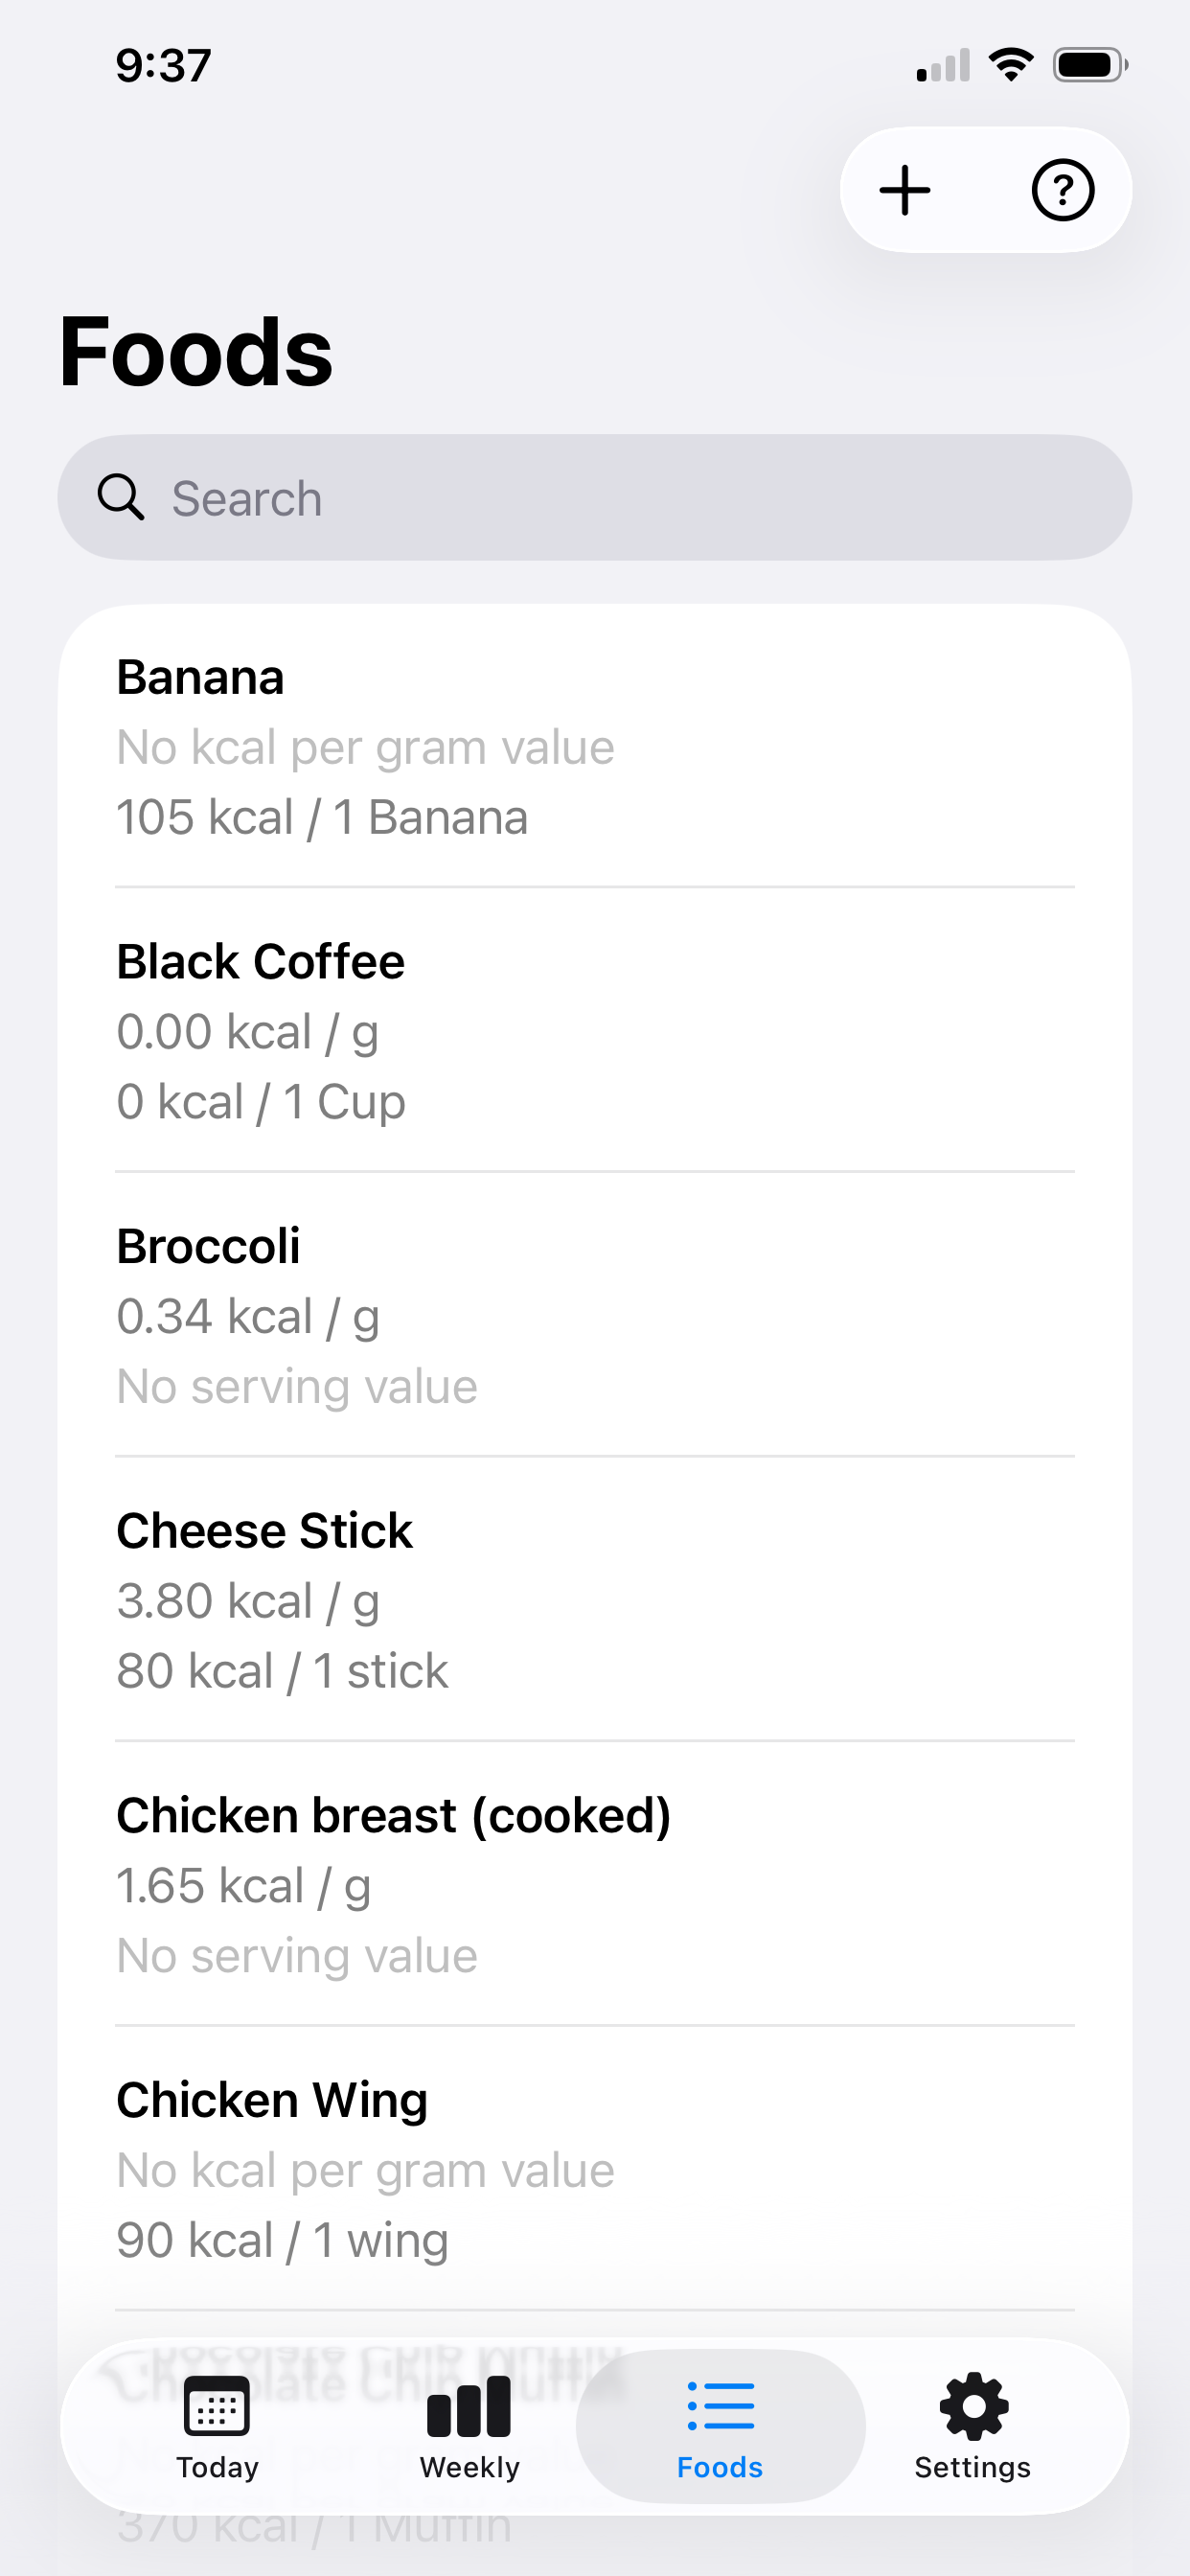Tap the 9:37 clock in status bar
Image resolution: width=1190 pixels, height=2576 pixels.
click(163, 66)
